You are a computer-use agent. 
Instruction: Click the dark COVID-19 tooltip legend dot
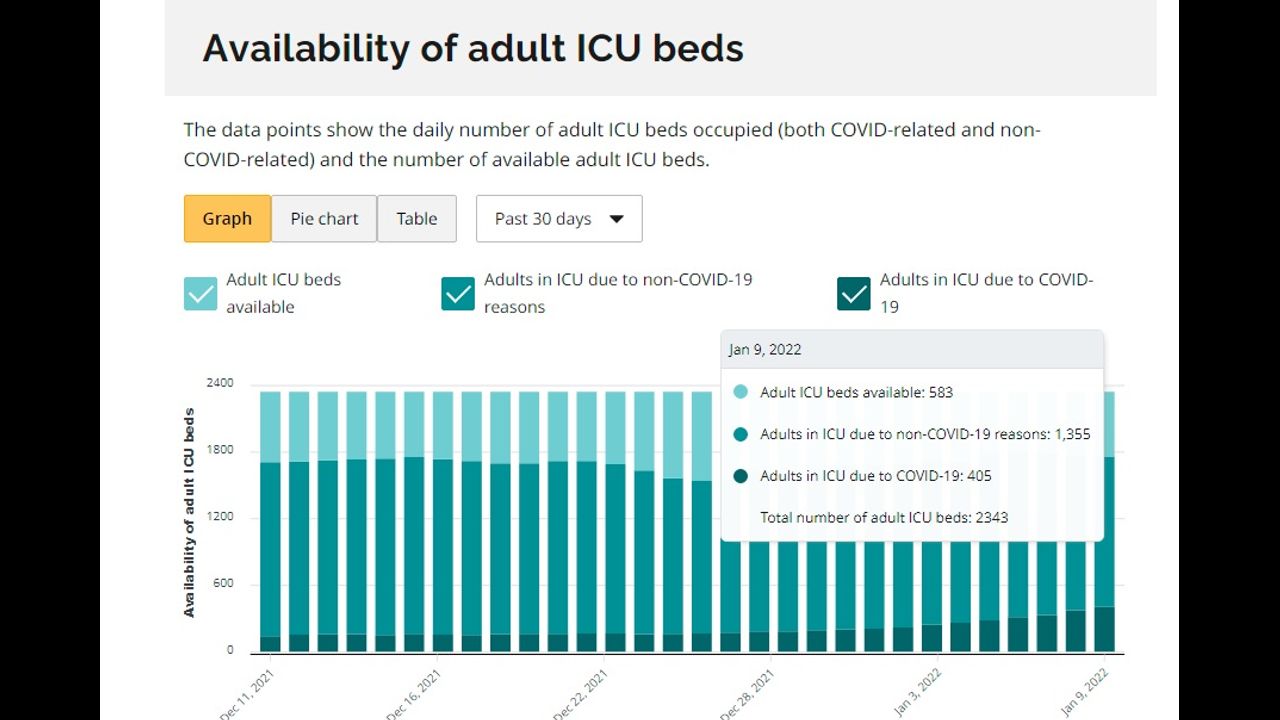pos(740,476)
